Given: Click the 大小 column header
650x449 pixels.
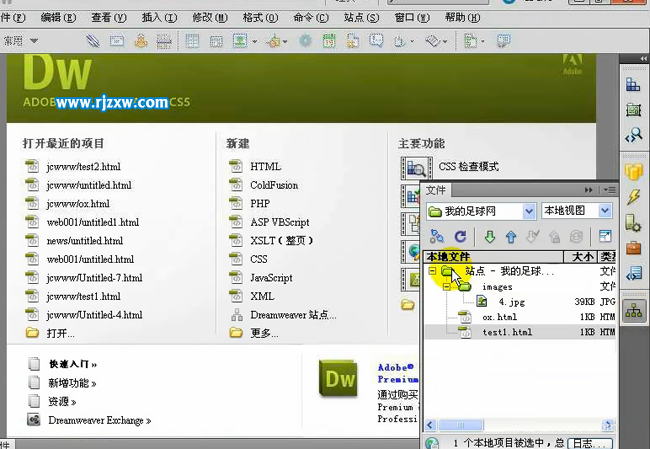Looking at the screenshot, I should click(x=581, y=257).
